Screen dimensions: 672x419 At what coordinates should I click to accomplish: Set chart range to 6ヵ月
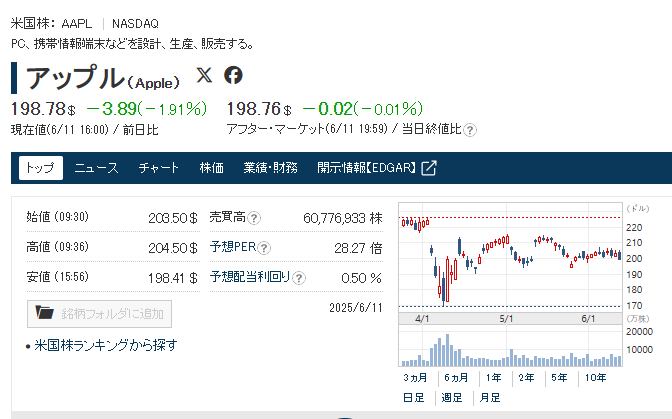(456, 378)
